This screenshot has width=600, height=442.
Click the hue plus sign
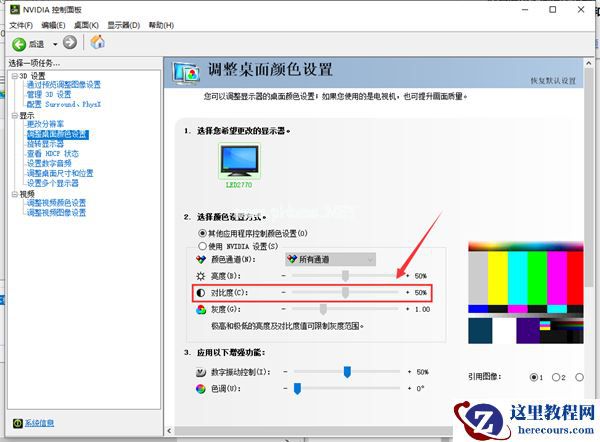(x=409, y=388)
